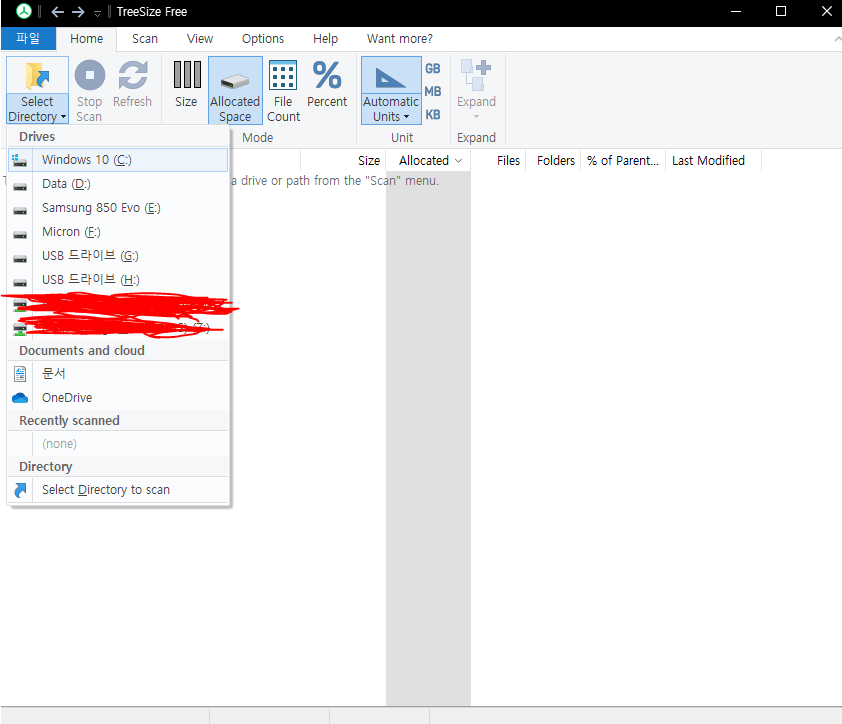Click the USB (G:) drive icon
The height and width of the screenshot is (724, 842).
coord(20,258)
